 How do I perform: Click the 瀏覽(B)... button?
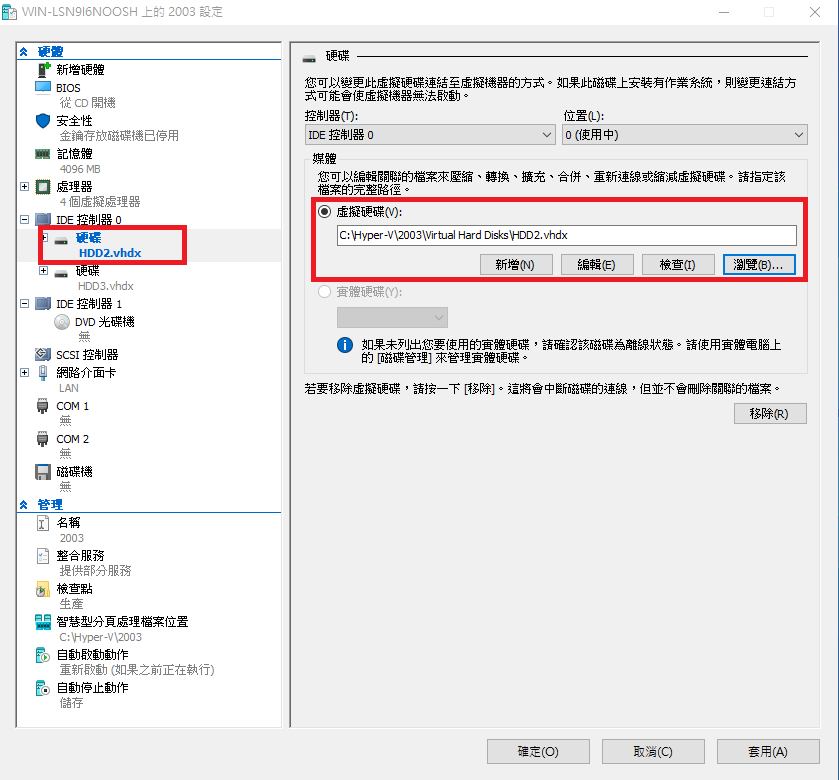759,265
